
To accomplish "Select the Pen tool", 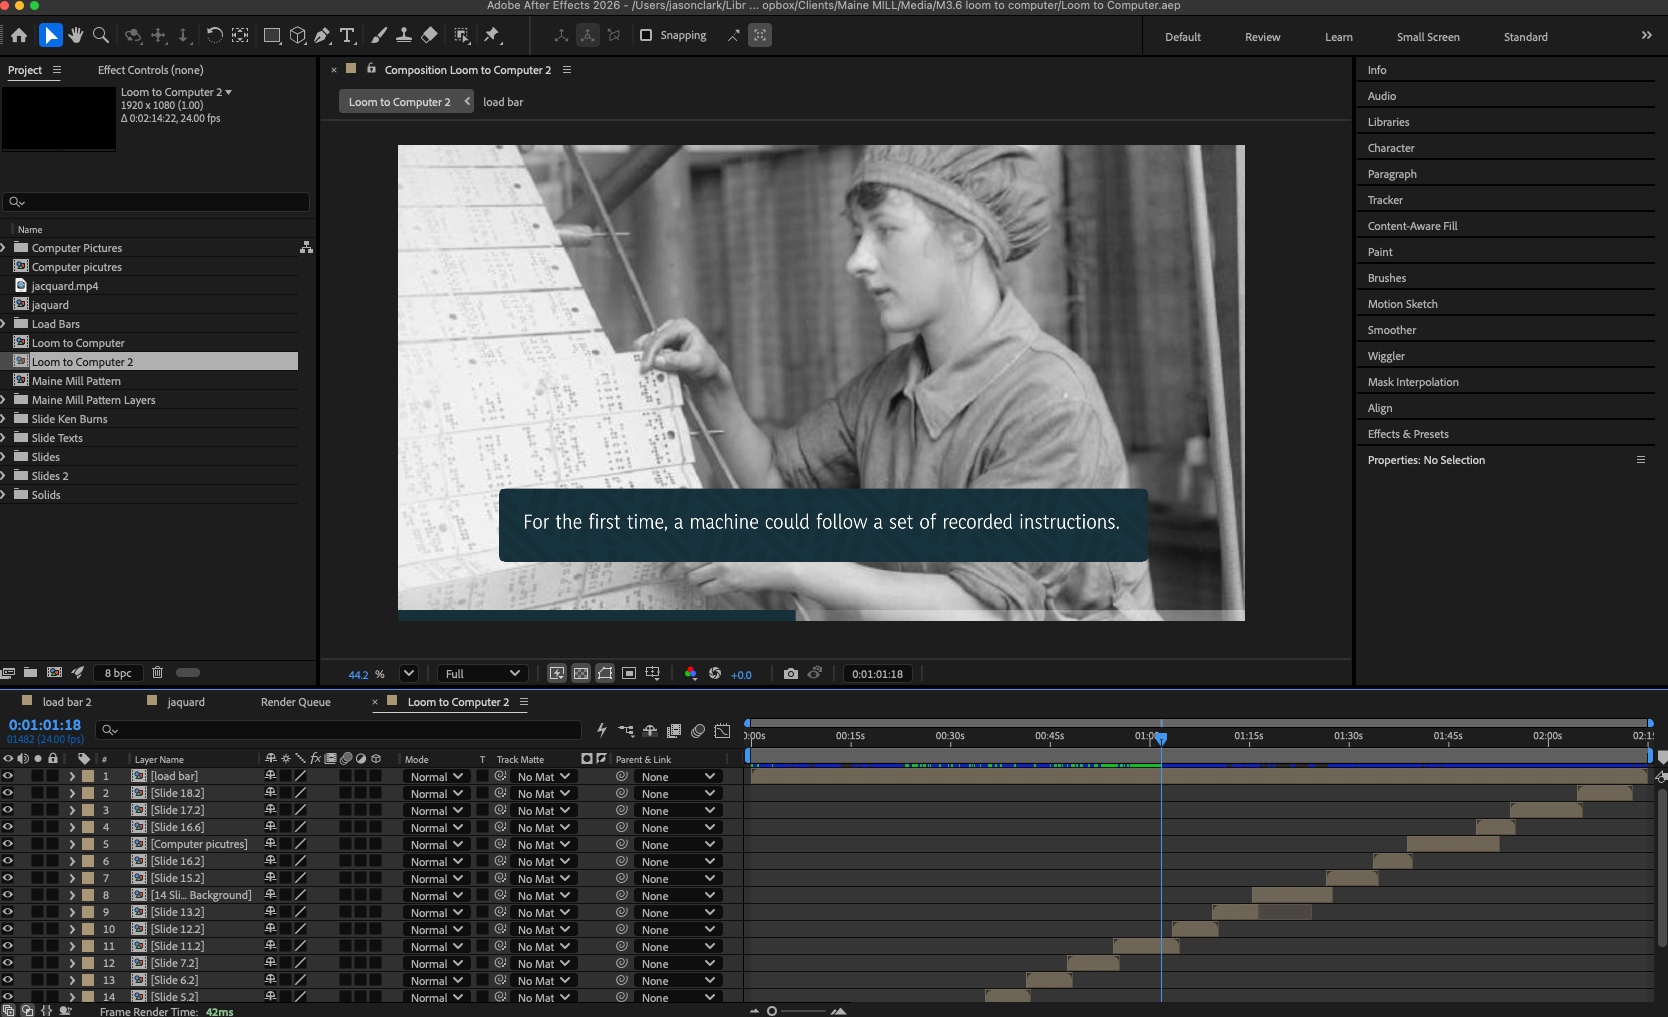I will tap(322, 36).
